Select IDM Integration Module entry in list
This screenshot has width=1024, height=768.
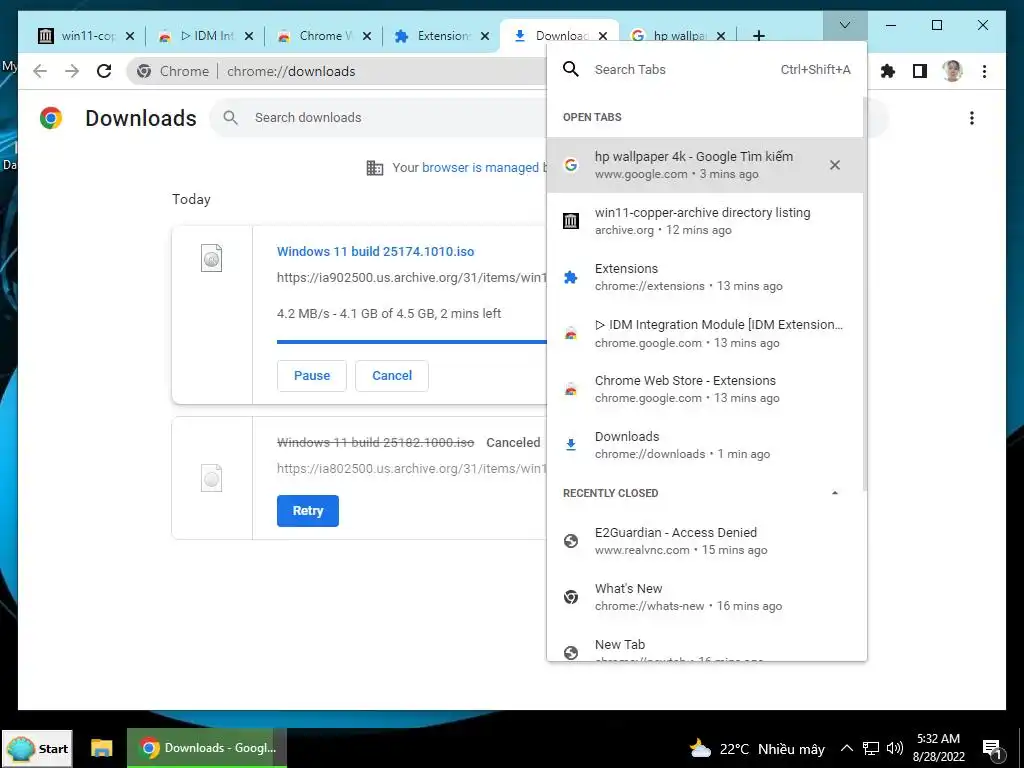coord(705,333)
